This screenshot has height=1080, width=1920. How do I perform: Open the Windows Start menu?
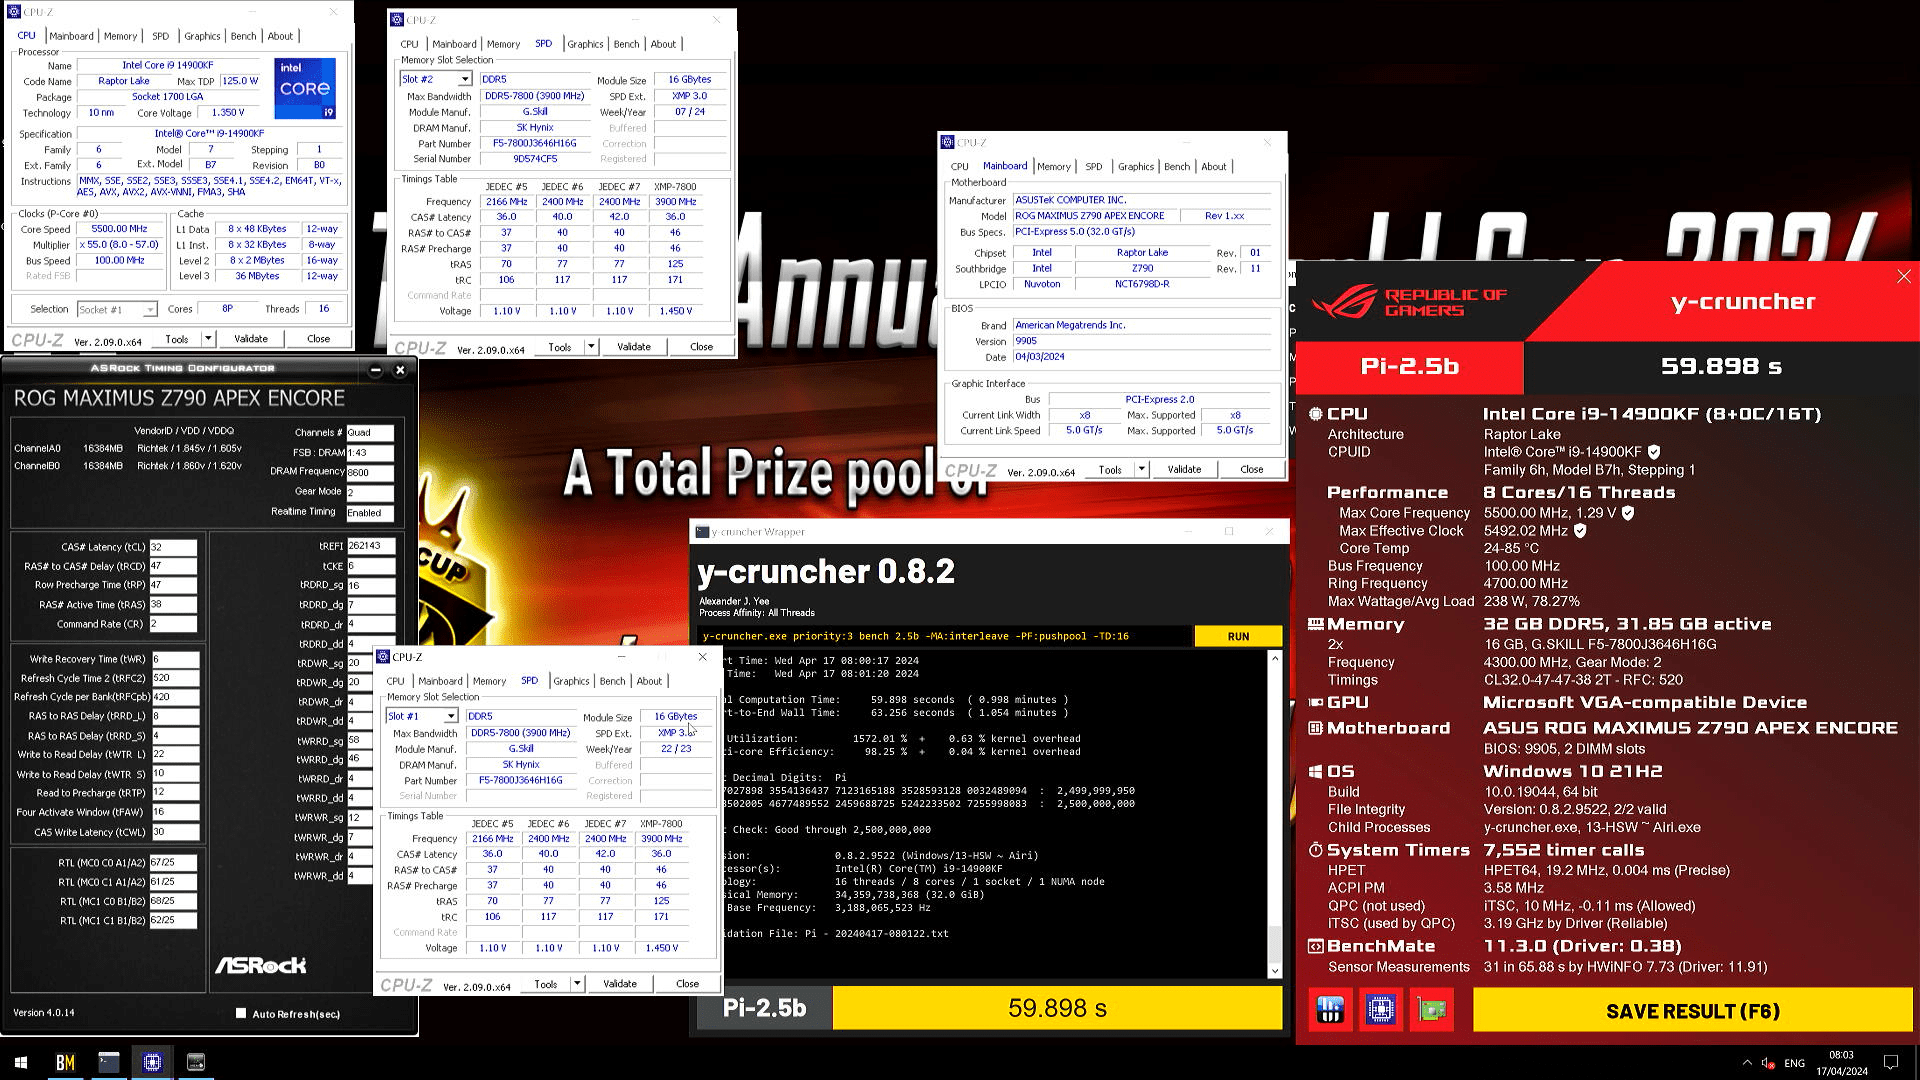pyautogui.click(x=21, y=1062)
